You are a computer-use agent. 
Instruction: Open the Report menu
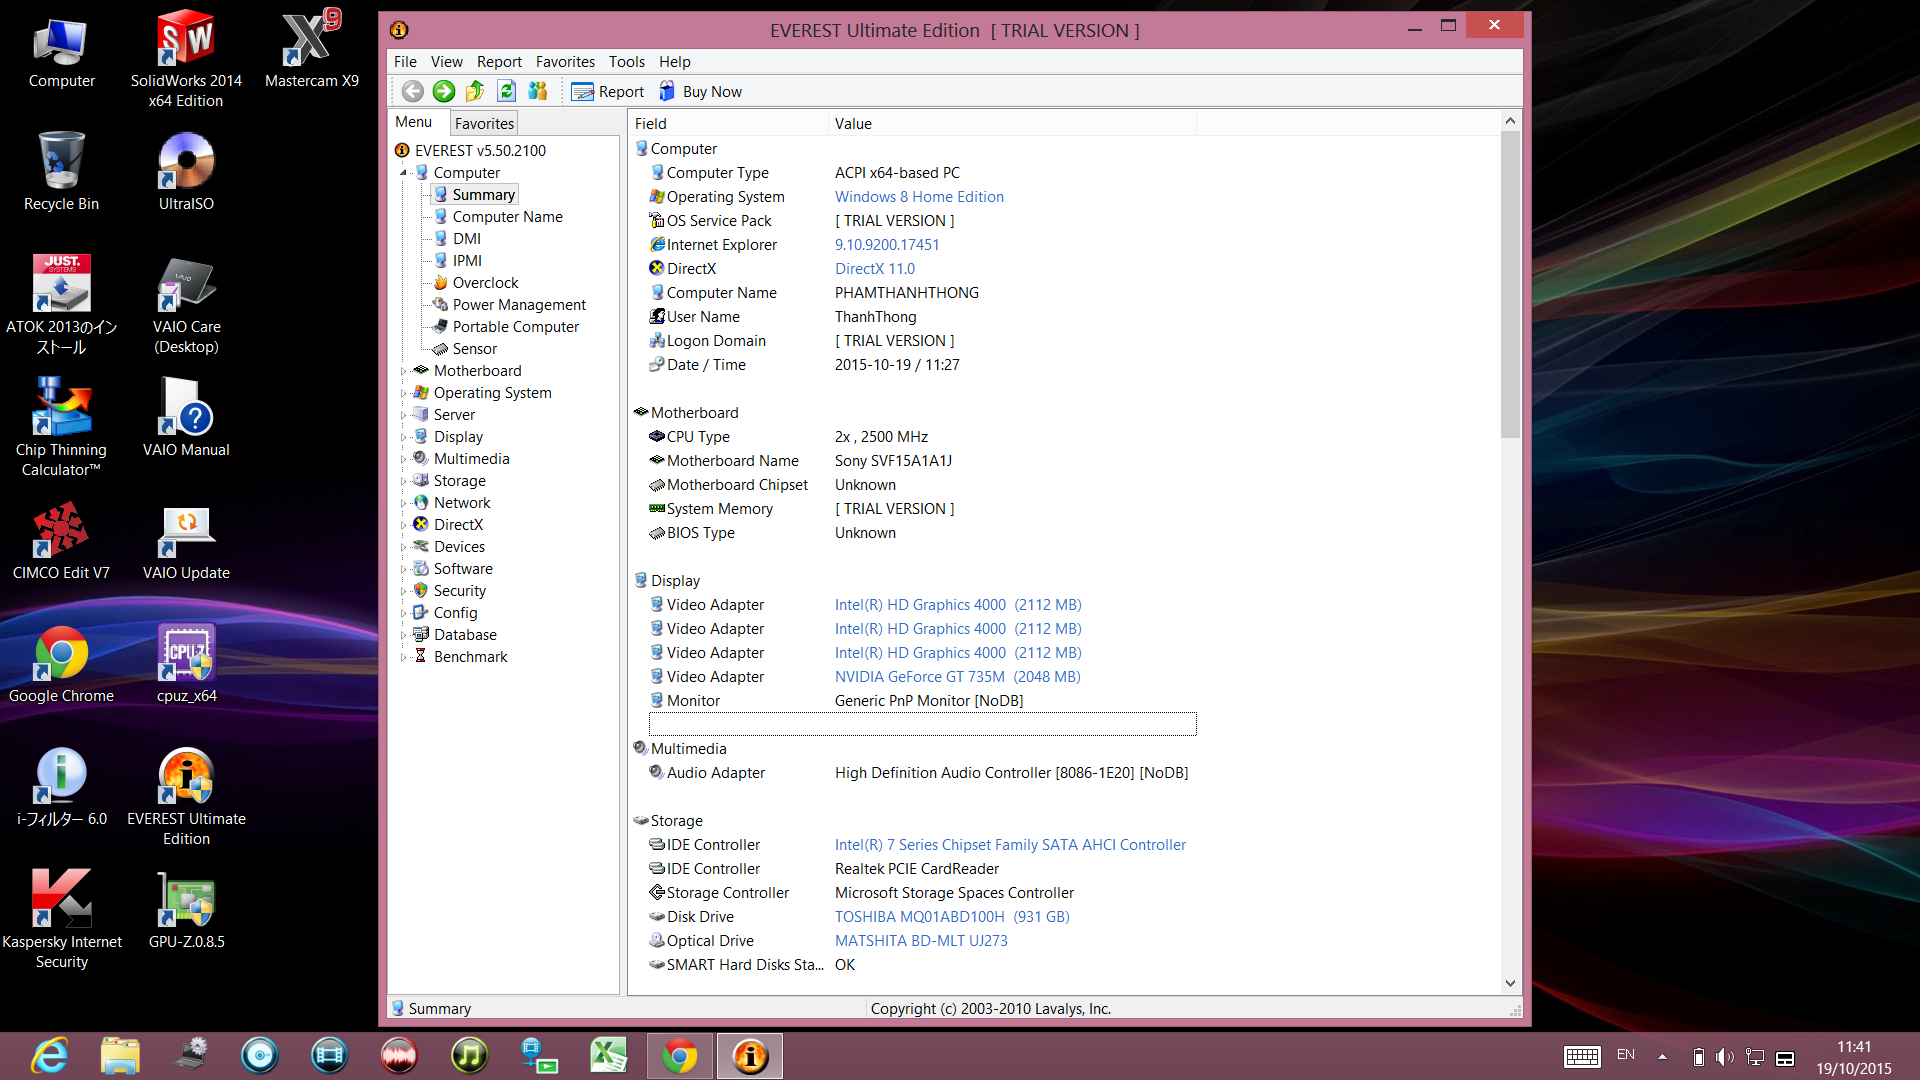(x=499, y=62)
